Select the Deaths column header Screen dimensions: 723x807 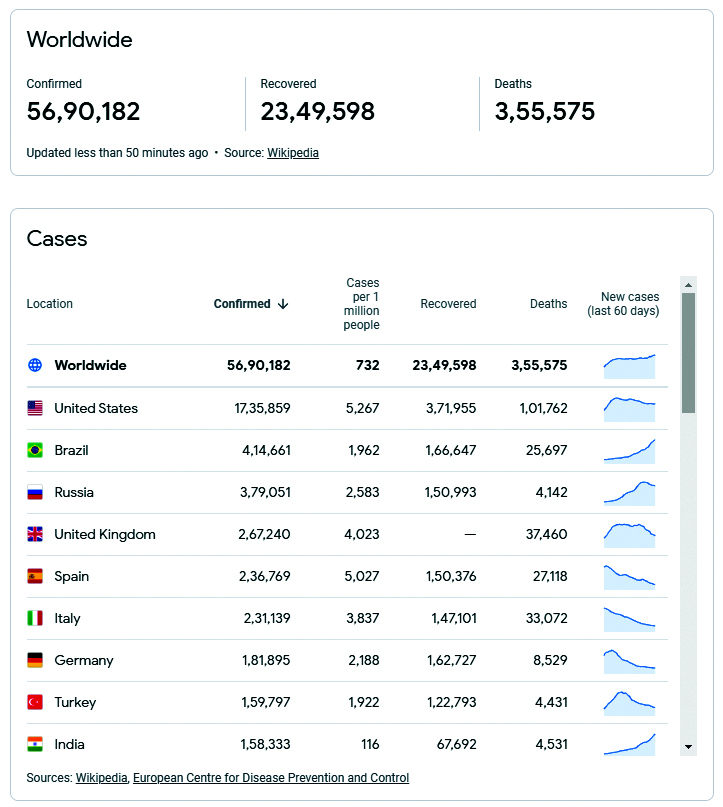(549, 304)
